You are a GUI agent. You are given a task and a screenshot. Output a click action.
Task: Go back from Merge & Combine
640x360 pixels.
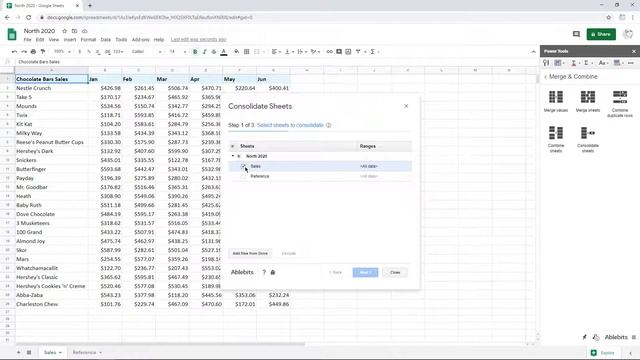(546, 77)
